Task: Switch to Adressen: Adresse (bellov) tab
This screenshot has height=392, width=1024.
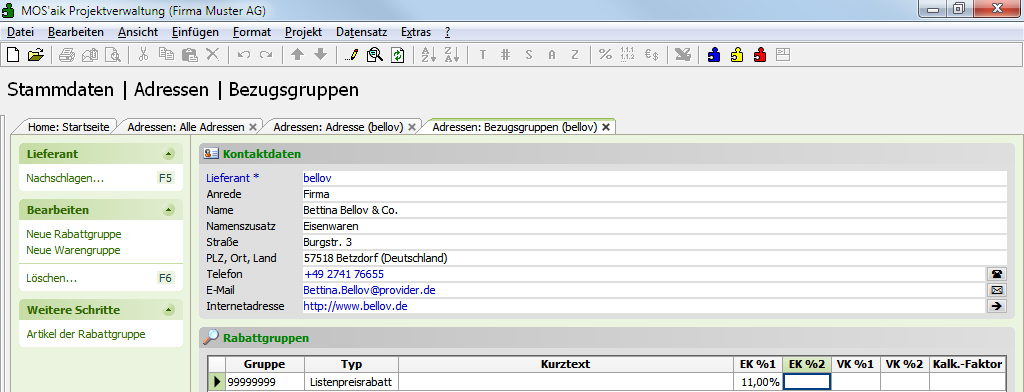Action: 338,127
